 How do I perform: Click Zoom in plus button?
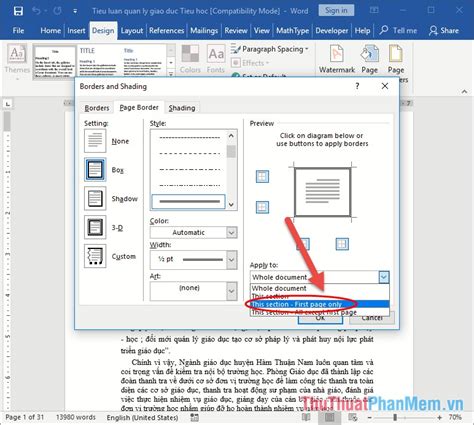click(439, 417)
